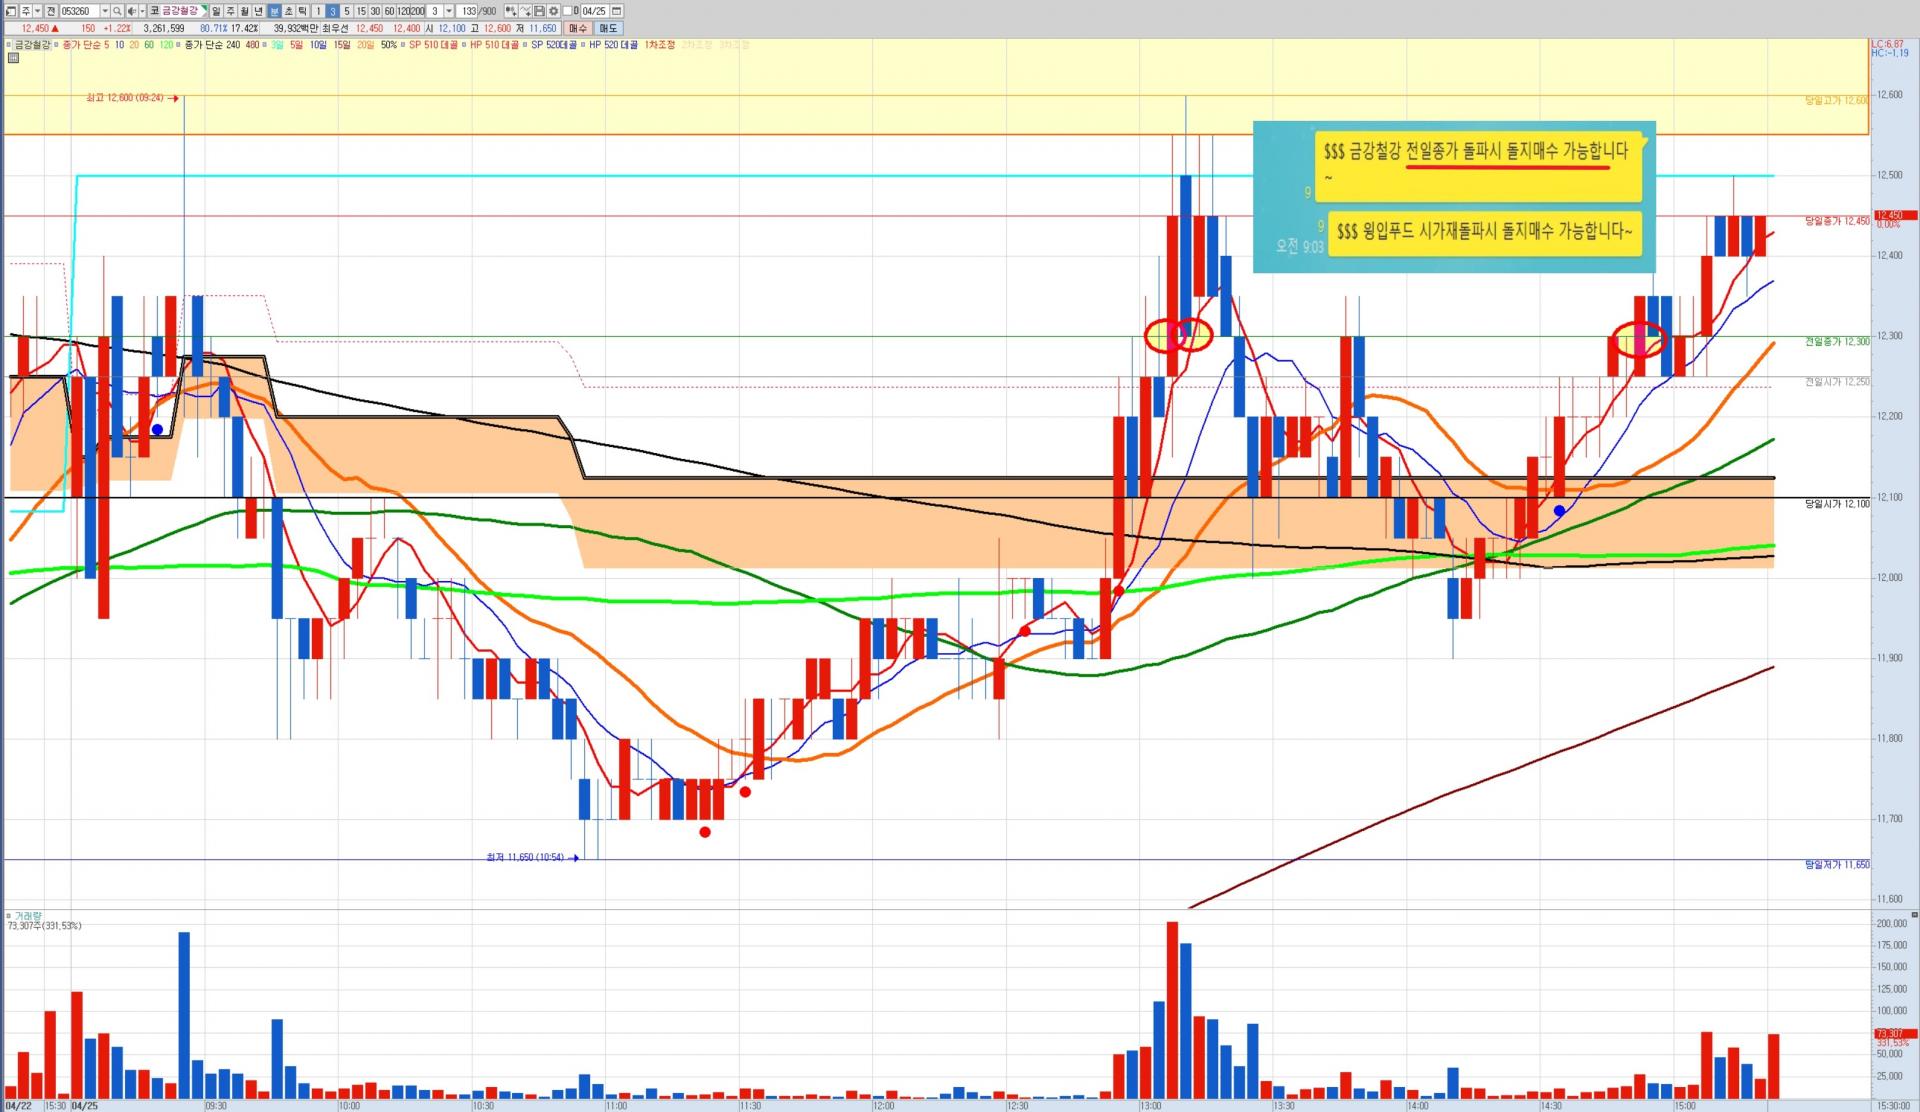Click small grid icon below 금강철강 legend

point(13,58)
